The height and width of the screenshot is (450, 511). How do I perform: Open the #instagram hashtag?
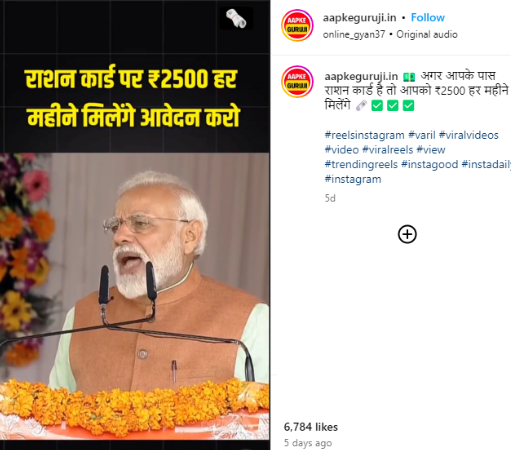click(x=353, y=179)
